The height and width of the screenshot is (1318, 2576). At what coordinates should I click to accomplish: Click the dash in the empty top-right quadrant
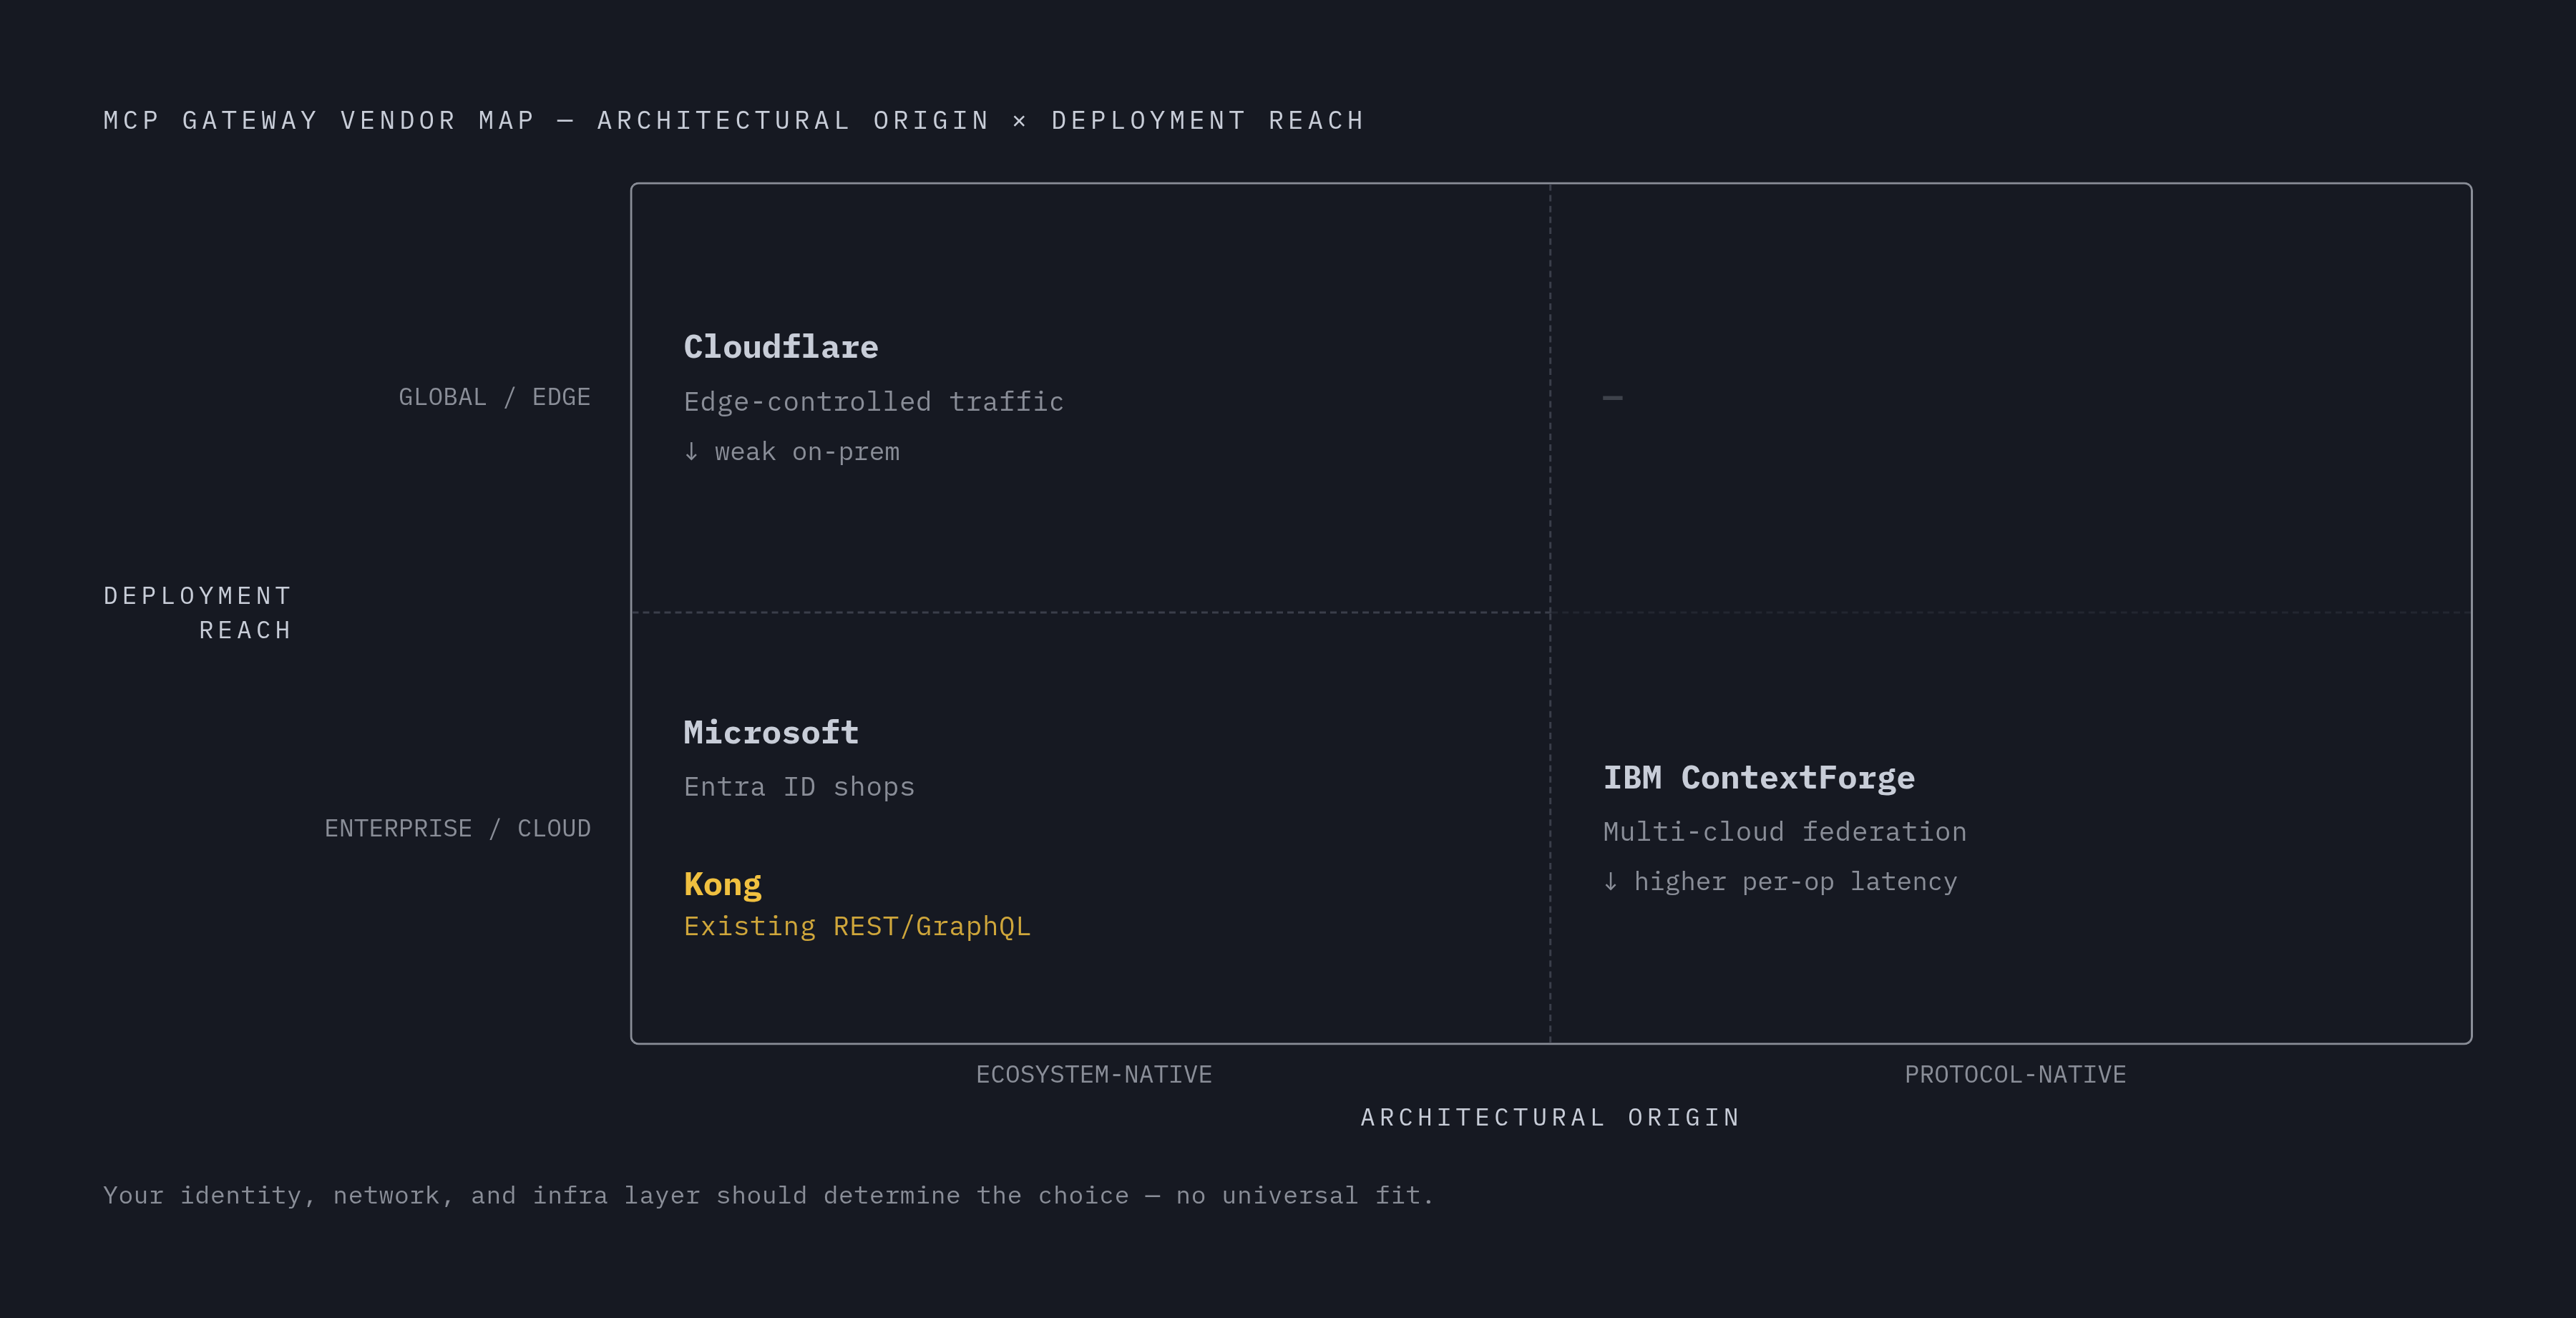click(x=1612, y=398)
